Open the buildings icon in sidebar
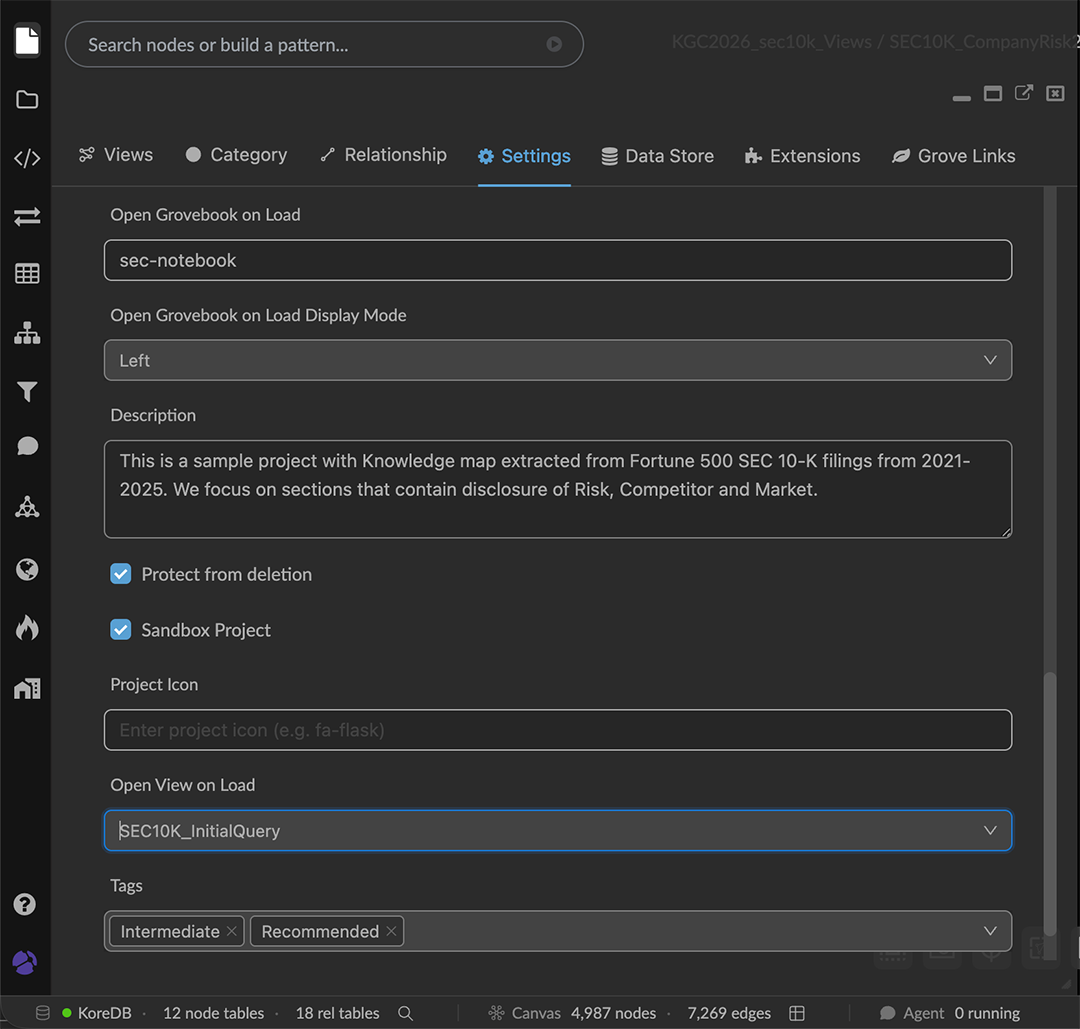The width and height of the screenshot is (1080, 1029). pyautogui.click(x=27, y=688)
